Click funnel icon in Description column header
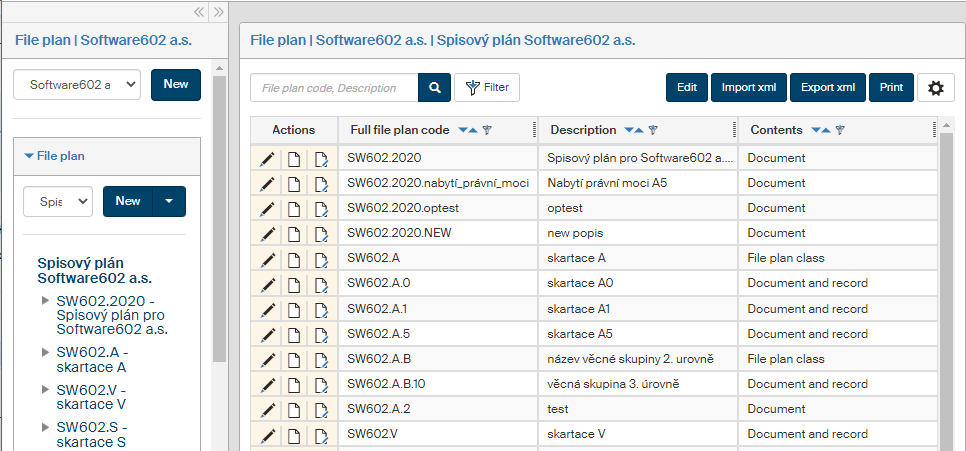This screenshot has width=966, height=451. (652, 130)
